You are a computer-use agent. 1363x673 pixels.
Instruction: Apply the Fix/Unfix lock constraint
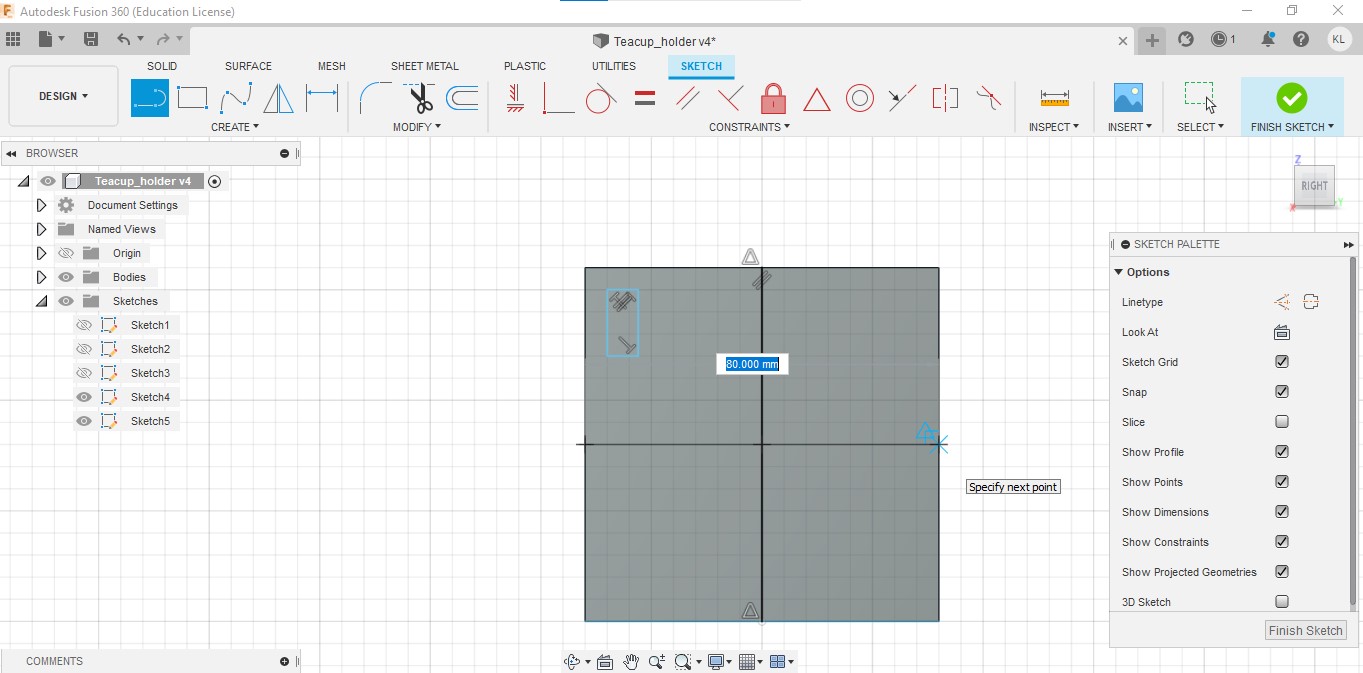tap(773, 98)
